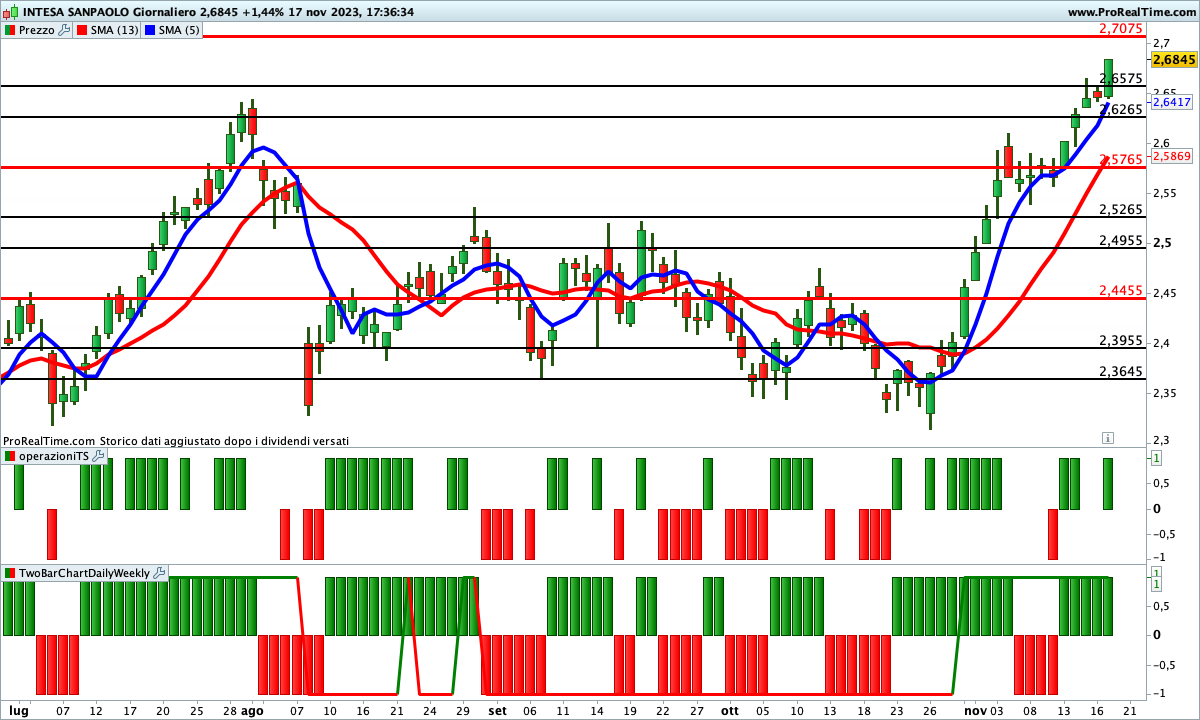The height and width of the screenshot is (720, 1200).
Task: Click the red 2,7075 level label
Action: (x=1120, y=29)
